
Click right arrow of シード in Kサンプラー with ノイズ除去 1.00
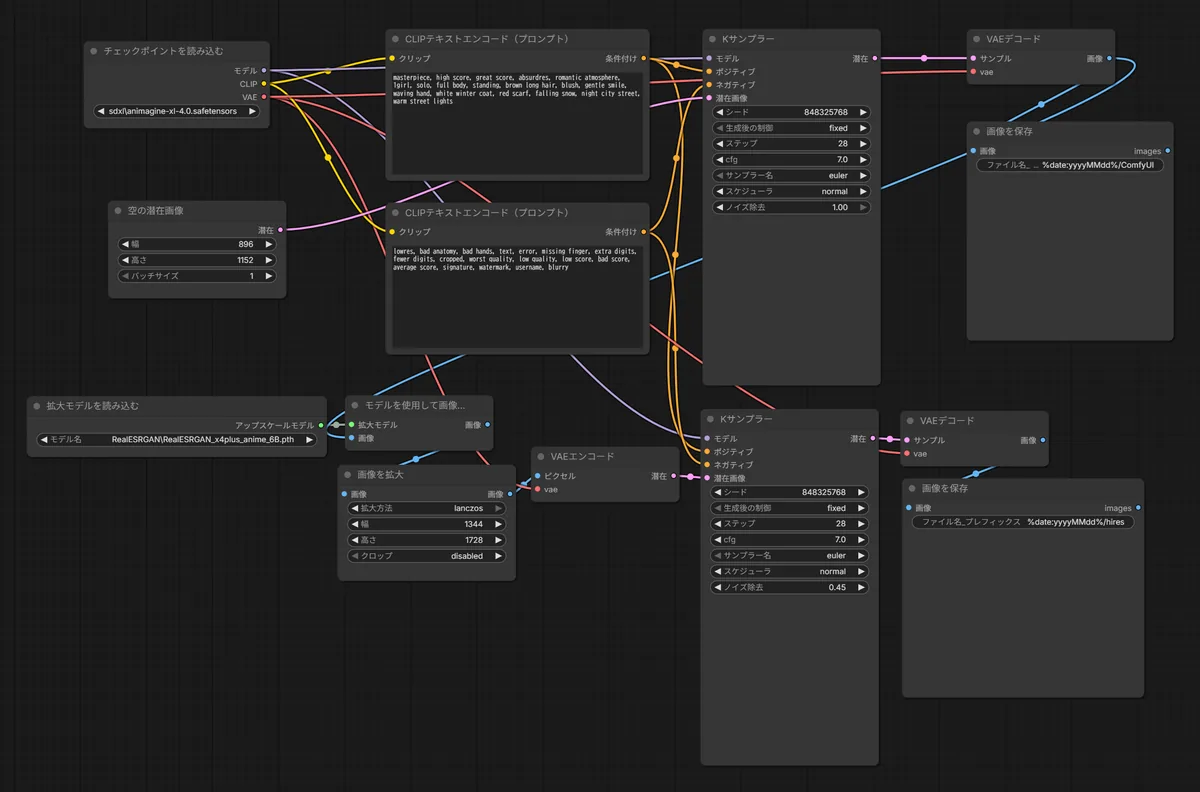(x=863, y=112)
